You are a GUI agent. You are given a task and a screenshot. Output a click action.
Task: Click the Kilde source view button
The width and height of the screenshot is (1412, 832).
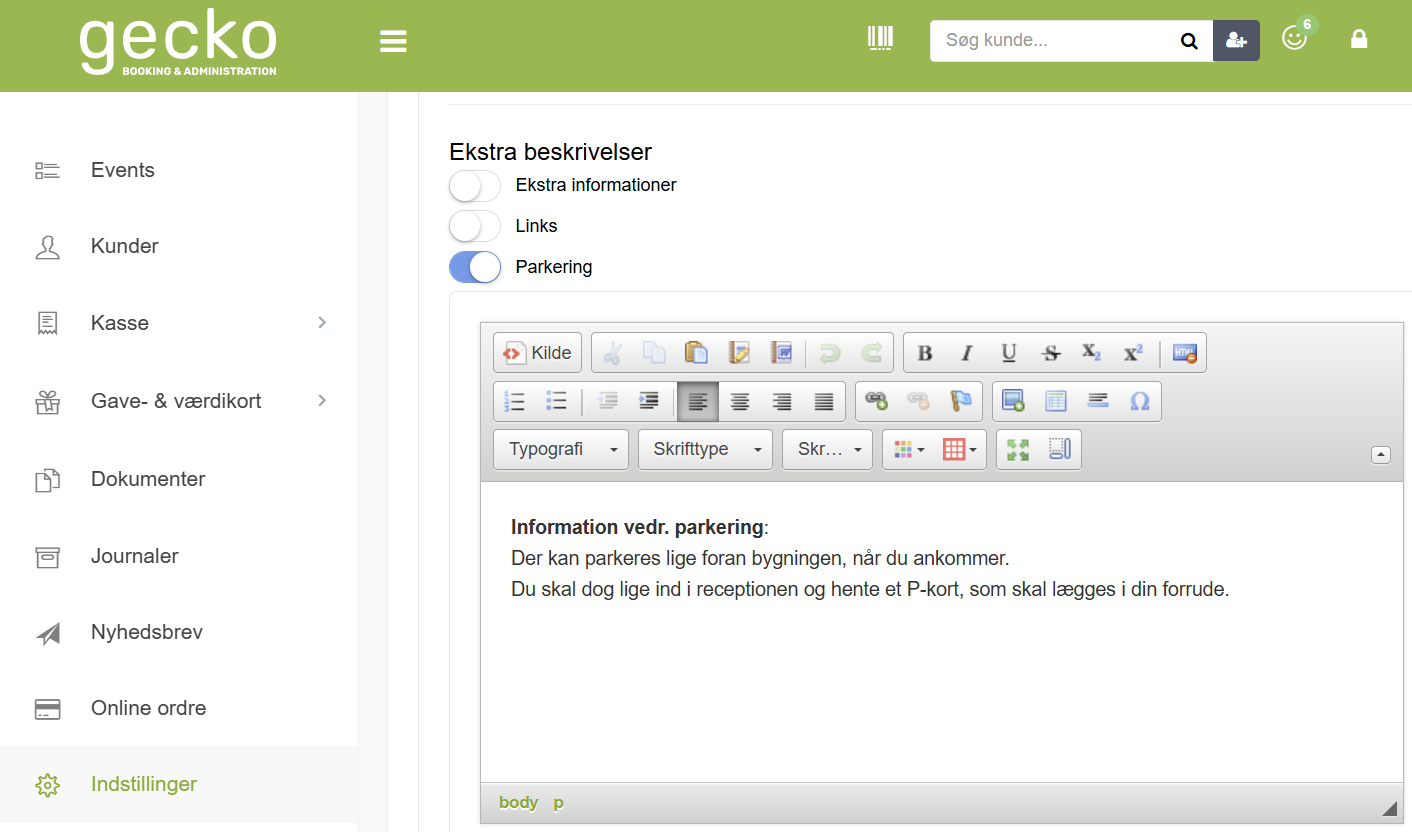pyautogui.click(x=537, y=352)
